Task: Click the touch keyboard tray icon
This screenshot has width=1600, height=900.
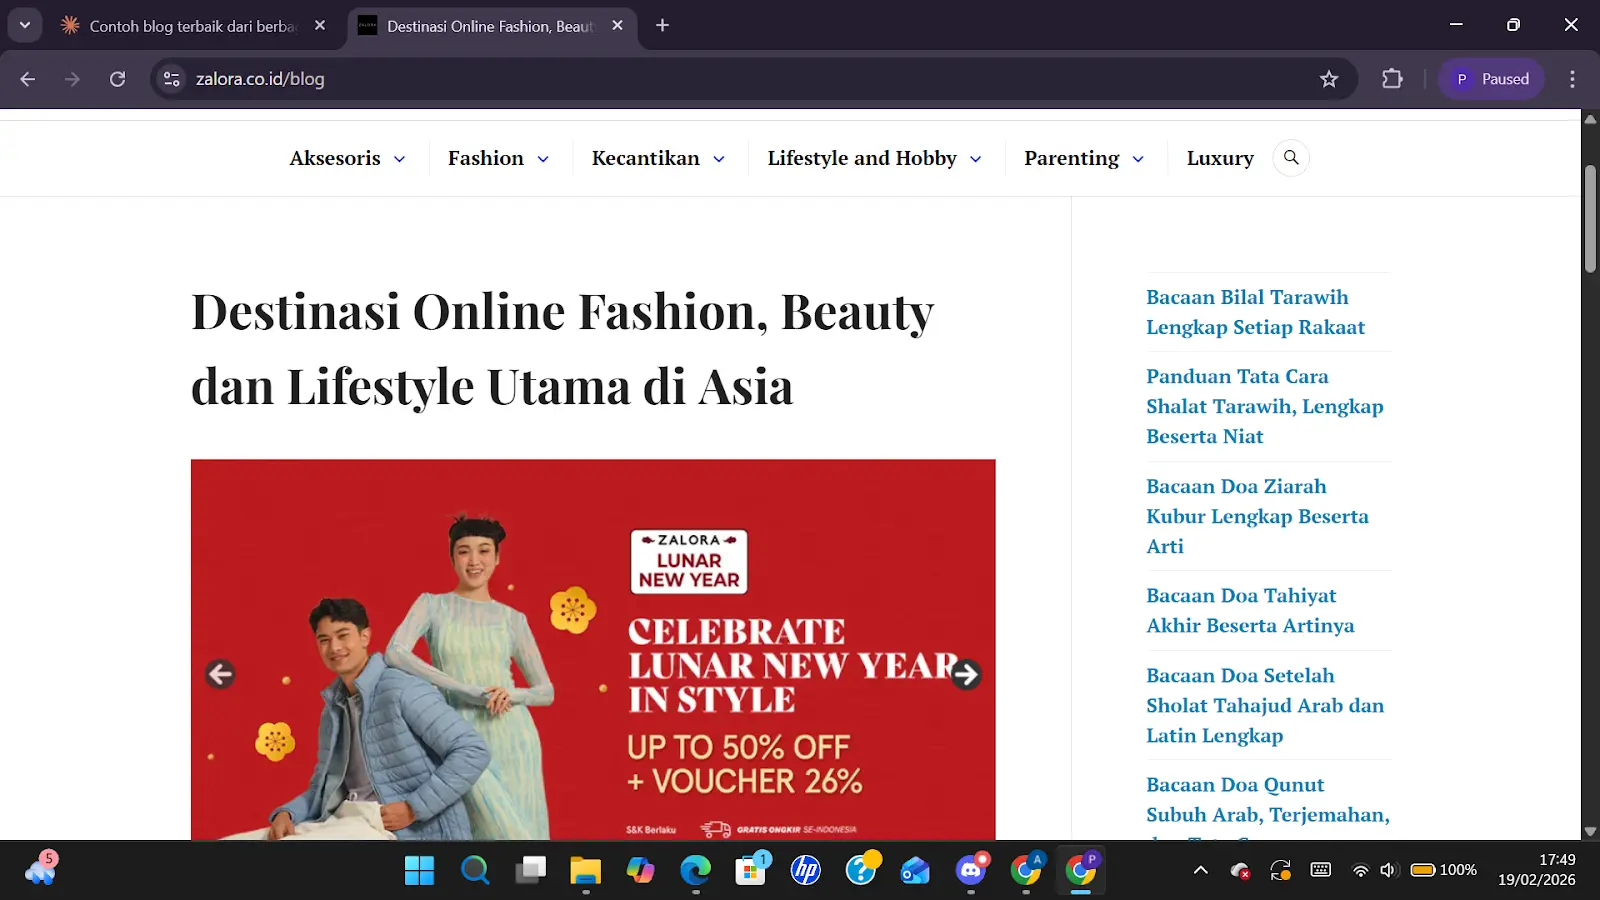Action: (x=1321, y=870)
